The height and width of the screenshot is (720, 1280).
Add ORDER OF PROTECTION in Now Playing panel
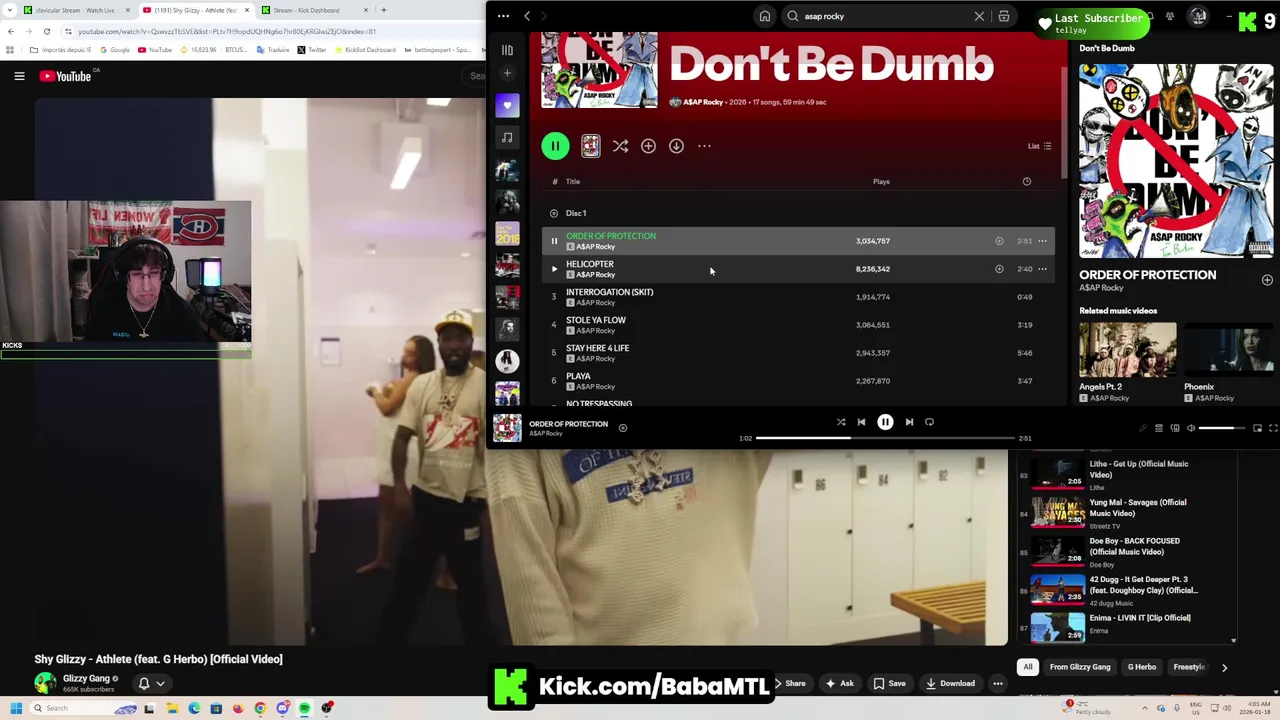point(1267,280)
